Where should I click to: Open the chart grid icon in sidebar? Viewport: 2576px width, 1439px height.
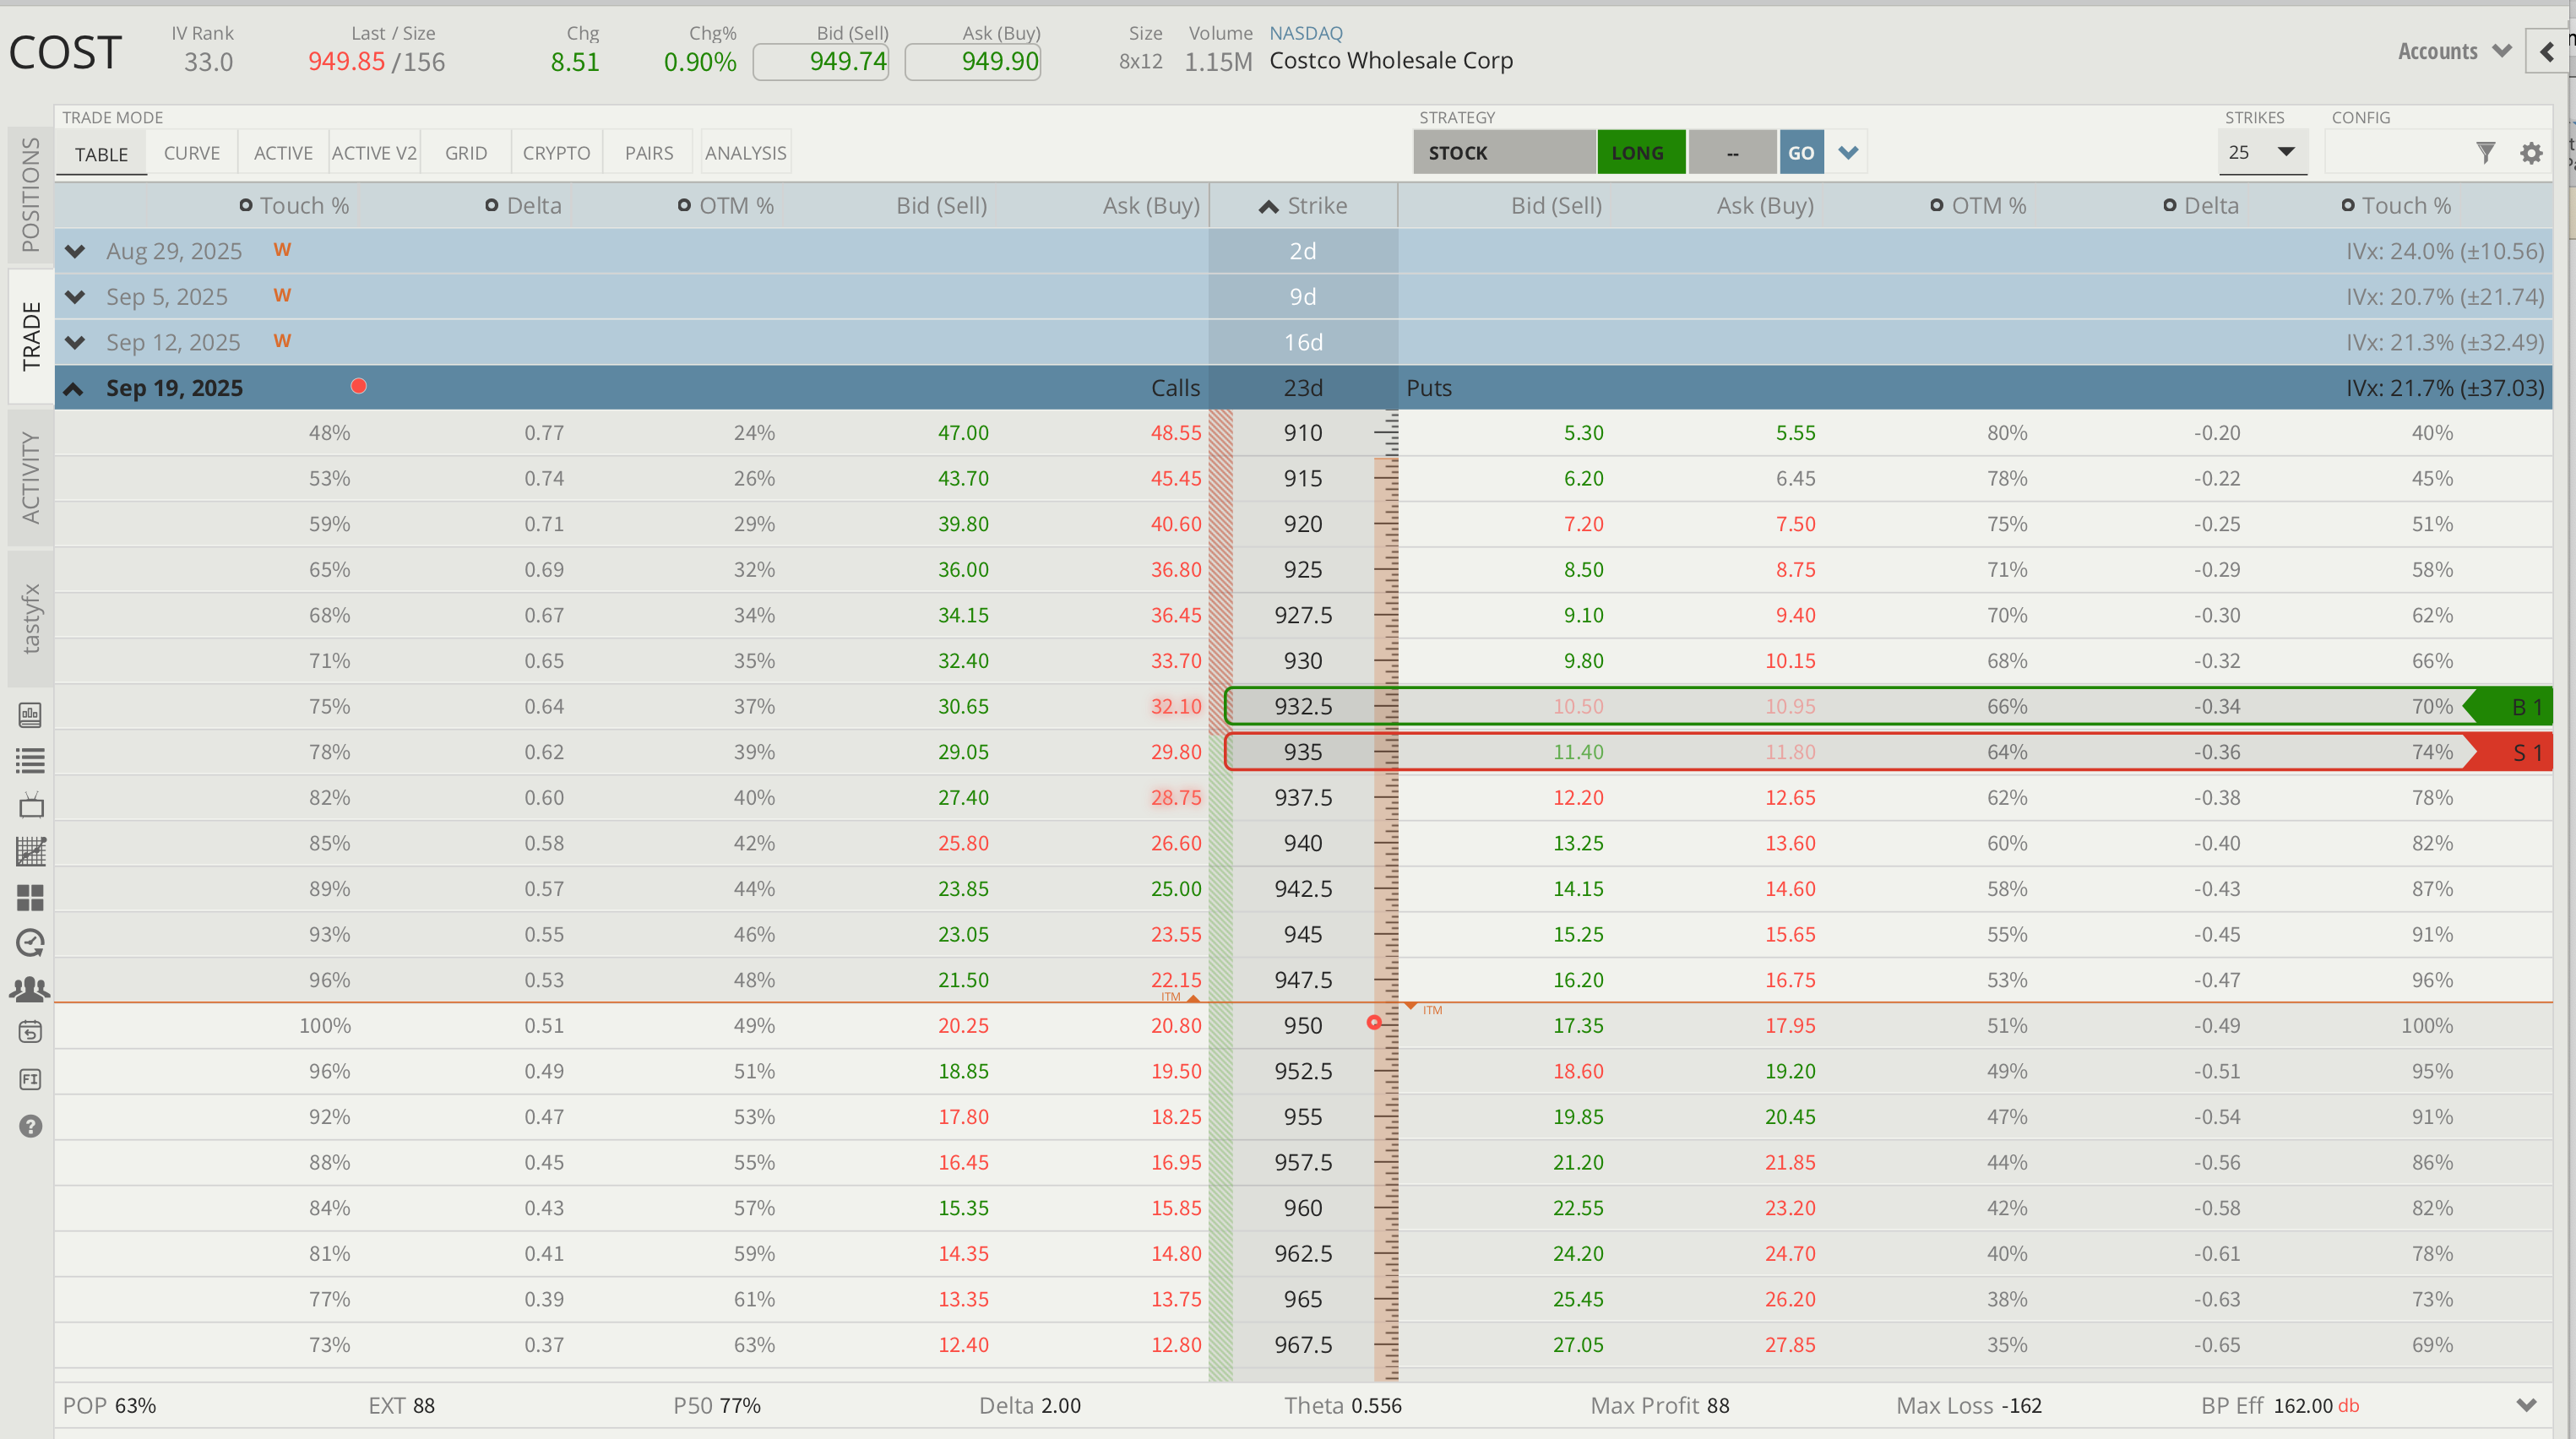point(31,851)
